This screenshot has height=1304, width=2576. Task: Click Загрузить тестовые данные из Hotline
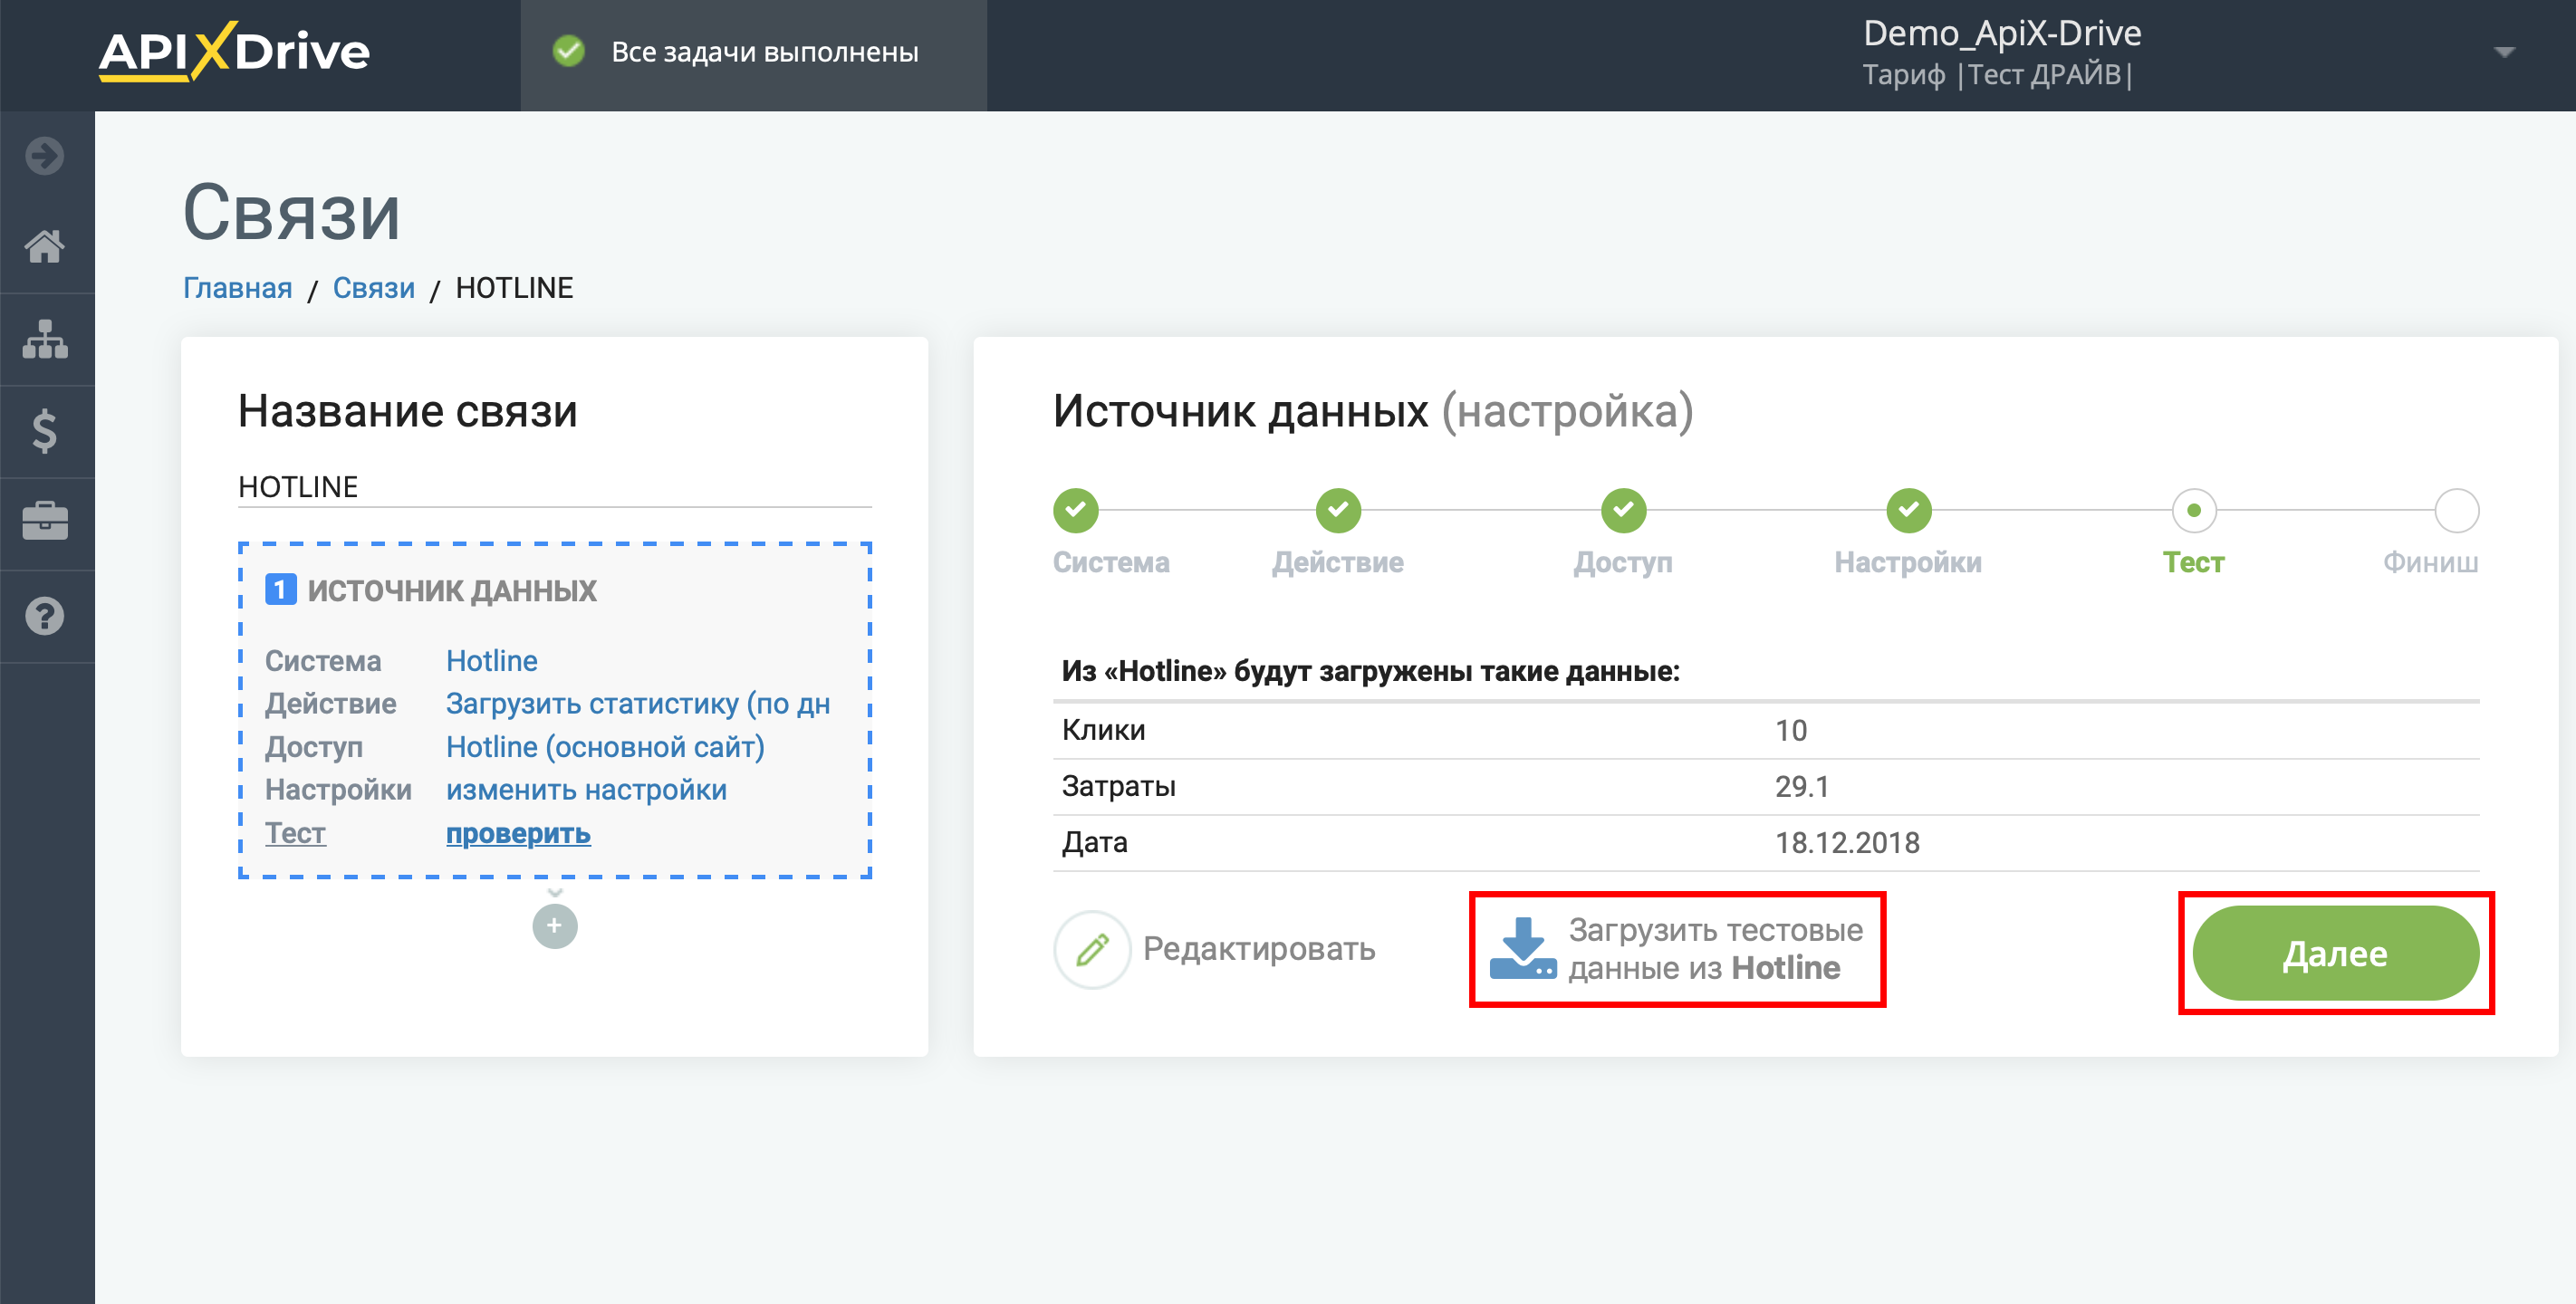point(1676,949)
